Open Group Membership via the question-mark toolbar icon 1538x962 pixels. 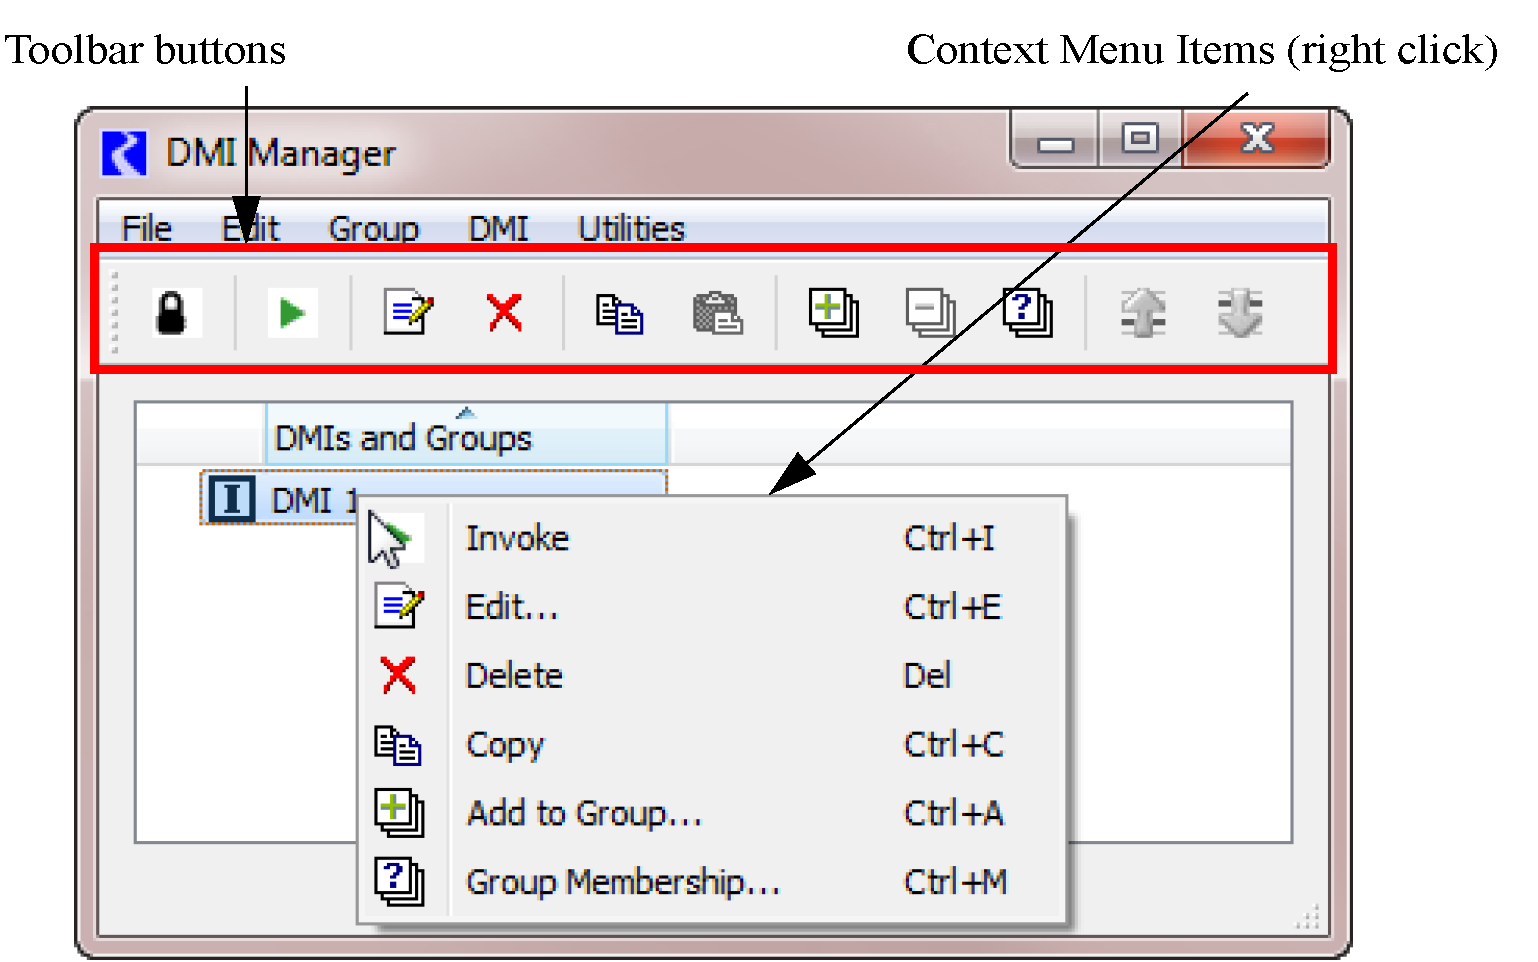click(x=1027, y=313)
